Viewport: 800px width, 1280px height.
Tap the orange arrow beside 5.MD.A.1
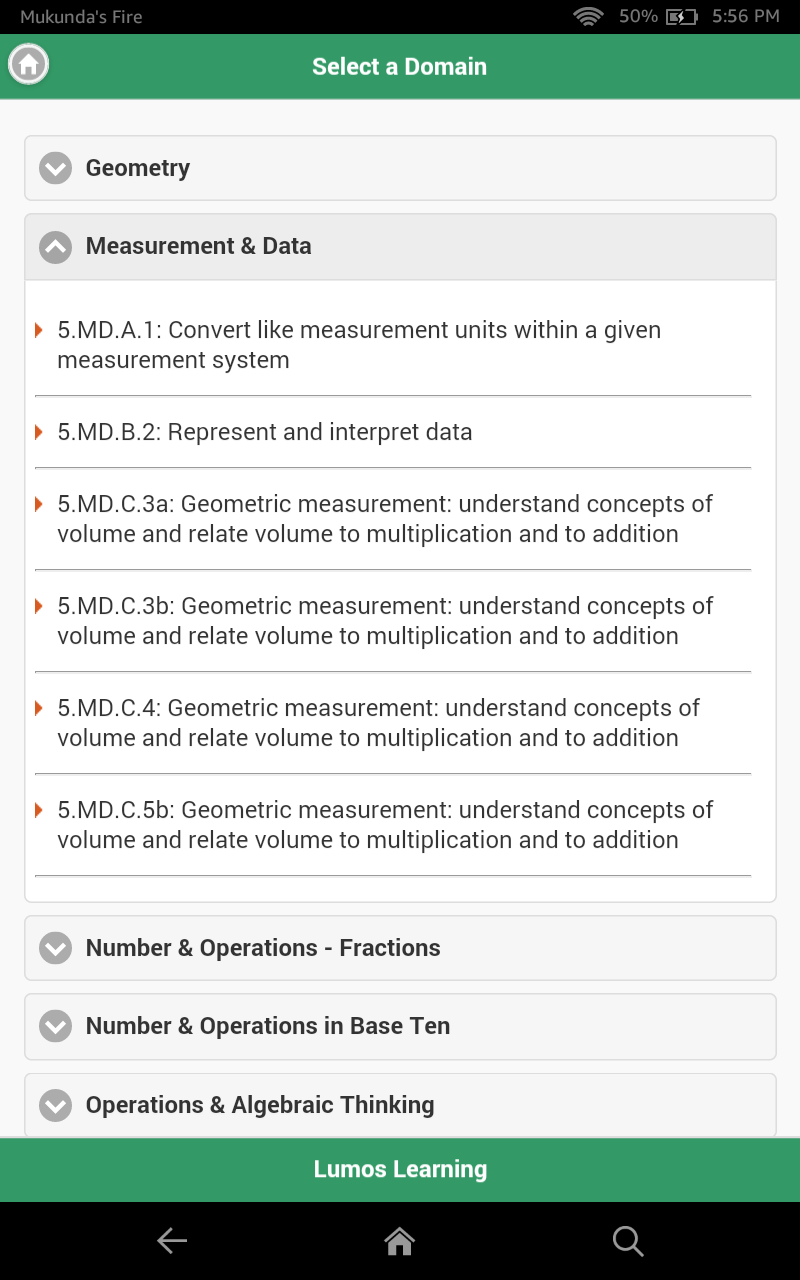coord(41,330)
